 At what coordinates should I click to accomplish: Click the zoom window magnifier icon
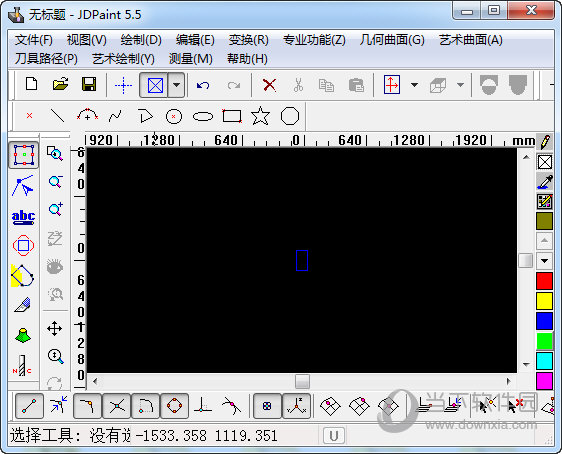55,153
